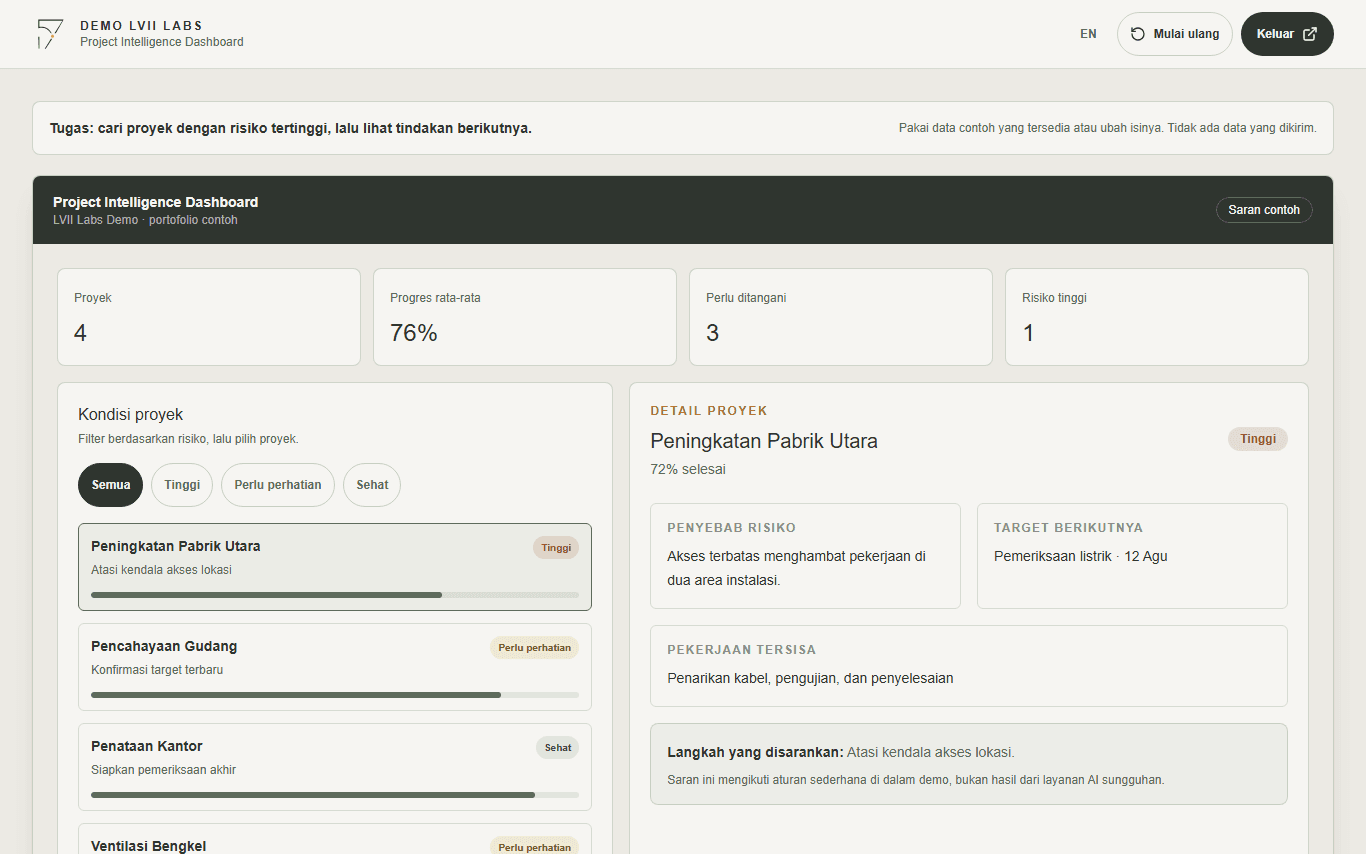1366x854 pixels.
Task: Click the Tinggi badge in the detail panel
Action: (x=1258, y=439)
